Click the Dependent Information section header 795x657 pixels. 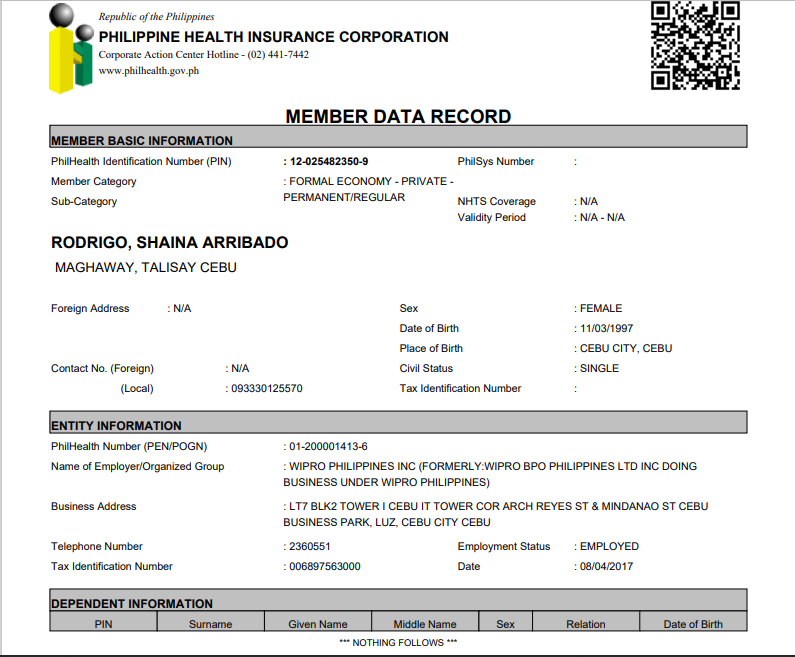click(x=132, y=603)
